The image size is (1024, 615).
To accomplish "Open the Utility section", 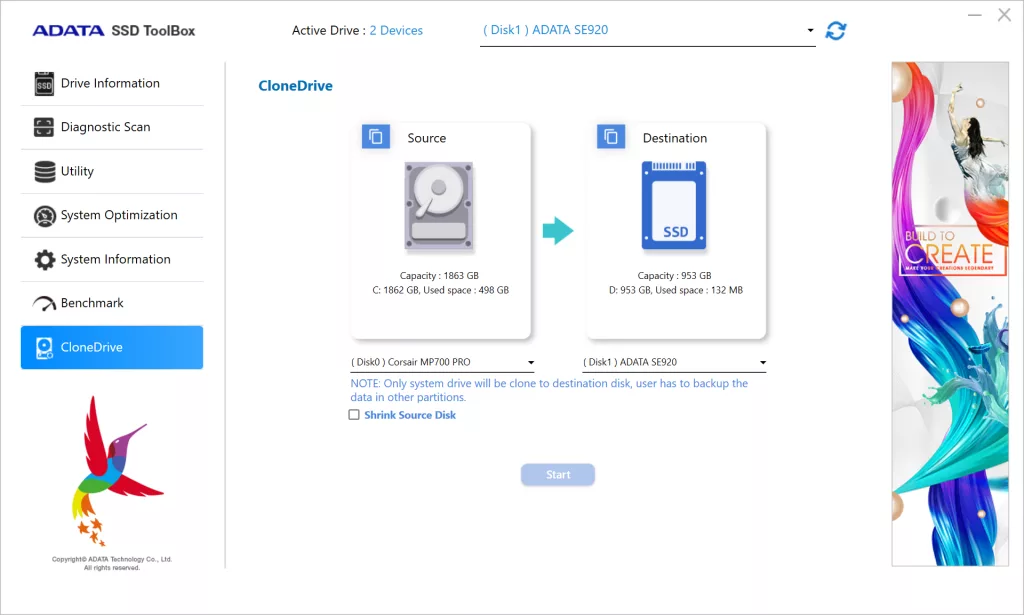I will pos(112,172).
